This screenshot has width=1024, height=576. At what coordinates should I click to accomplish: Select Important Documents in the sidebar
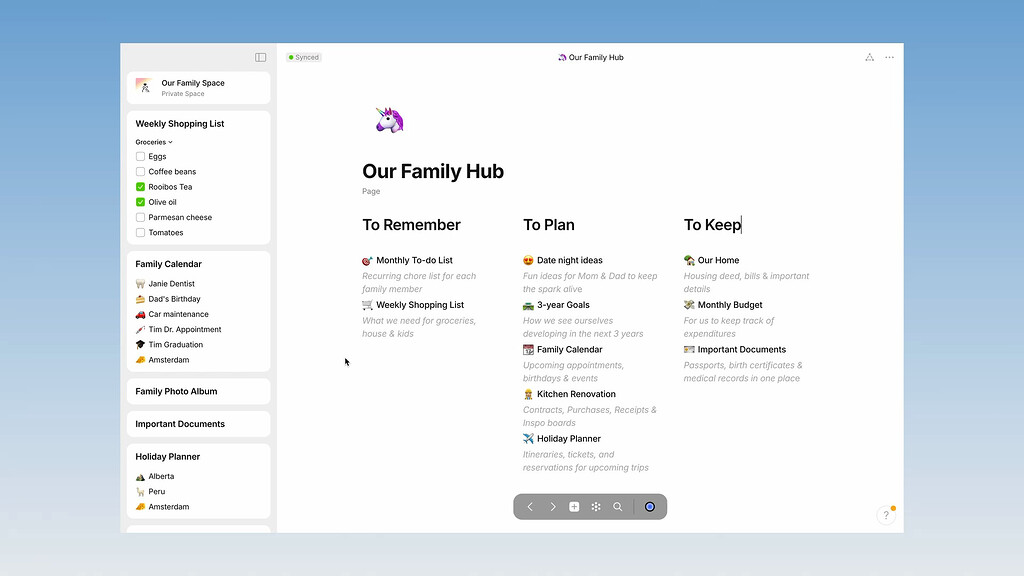[x=180, y=424]
